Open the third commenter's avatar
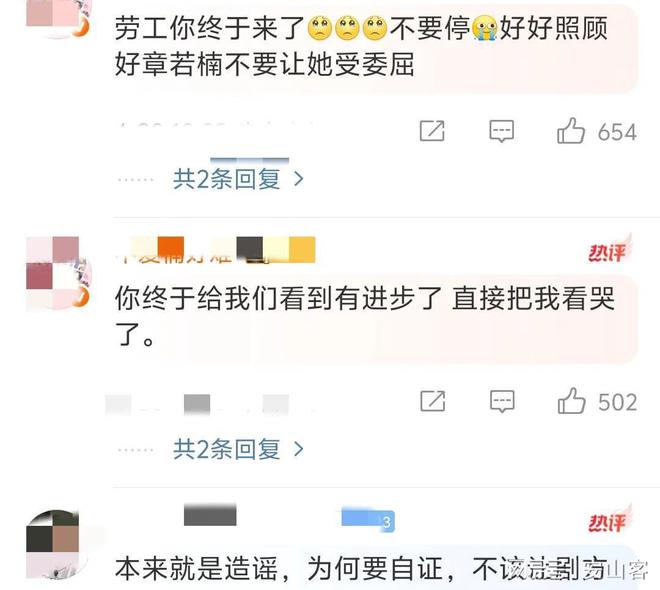 56,544
